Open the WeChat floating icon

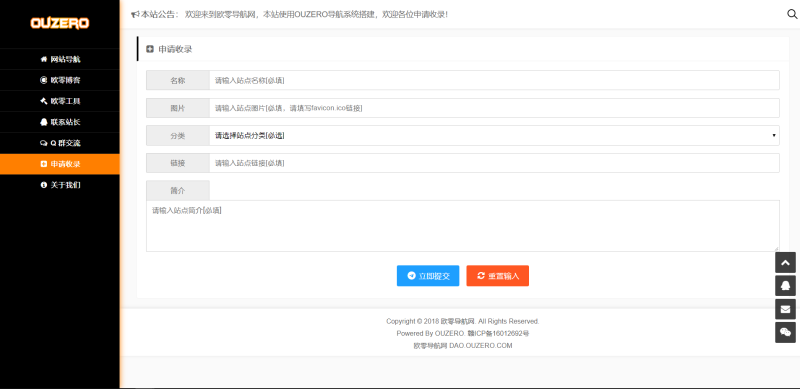coord(785,332)
